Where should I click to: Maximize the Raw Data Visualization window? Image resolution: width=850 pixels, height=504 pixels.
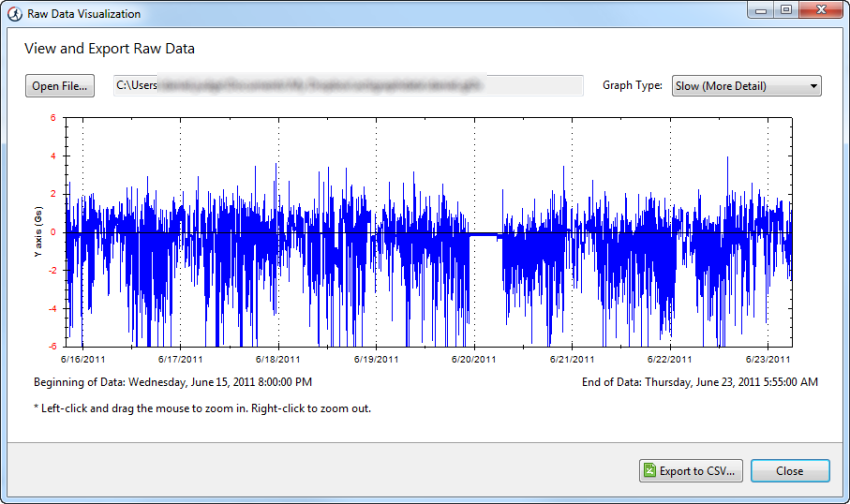pos(786,11)
